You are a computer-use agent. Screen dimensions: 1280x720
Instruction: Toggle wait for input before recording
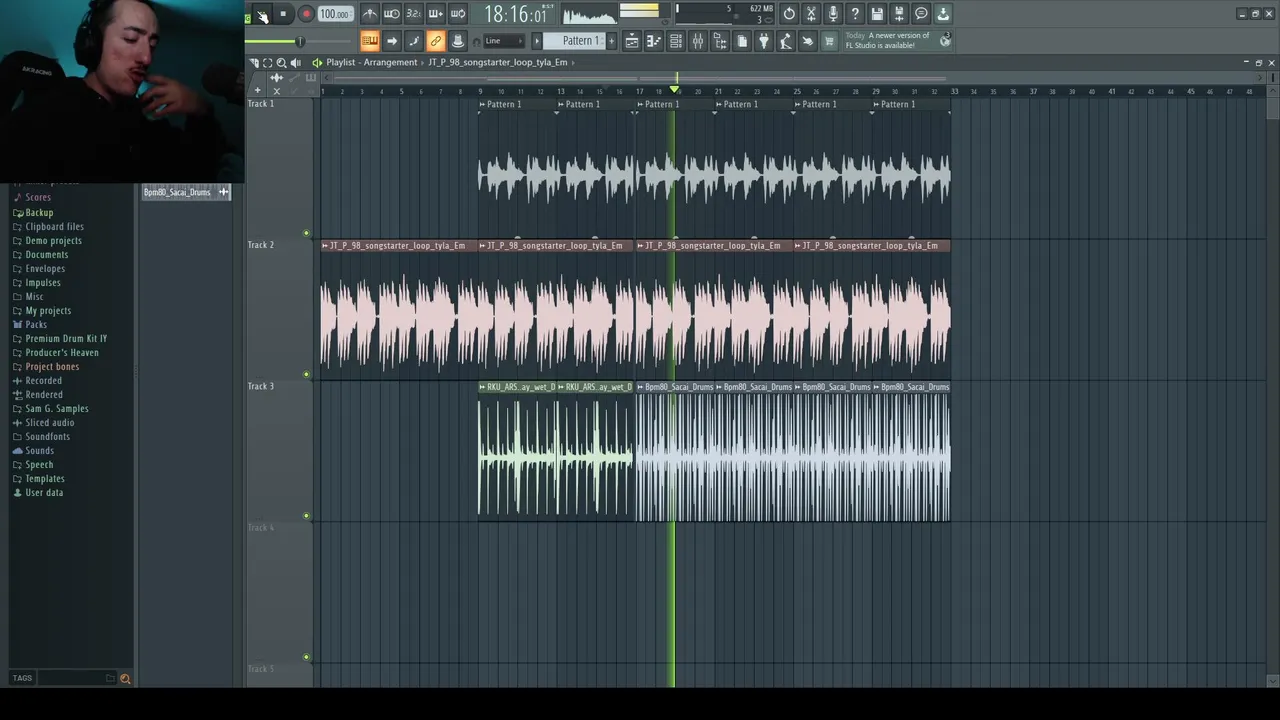pos(392,14)
